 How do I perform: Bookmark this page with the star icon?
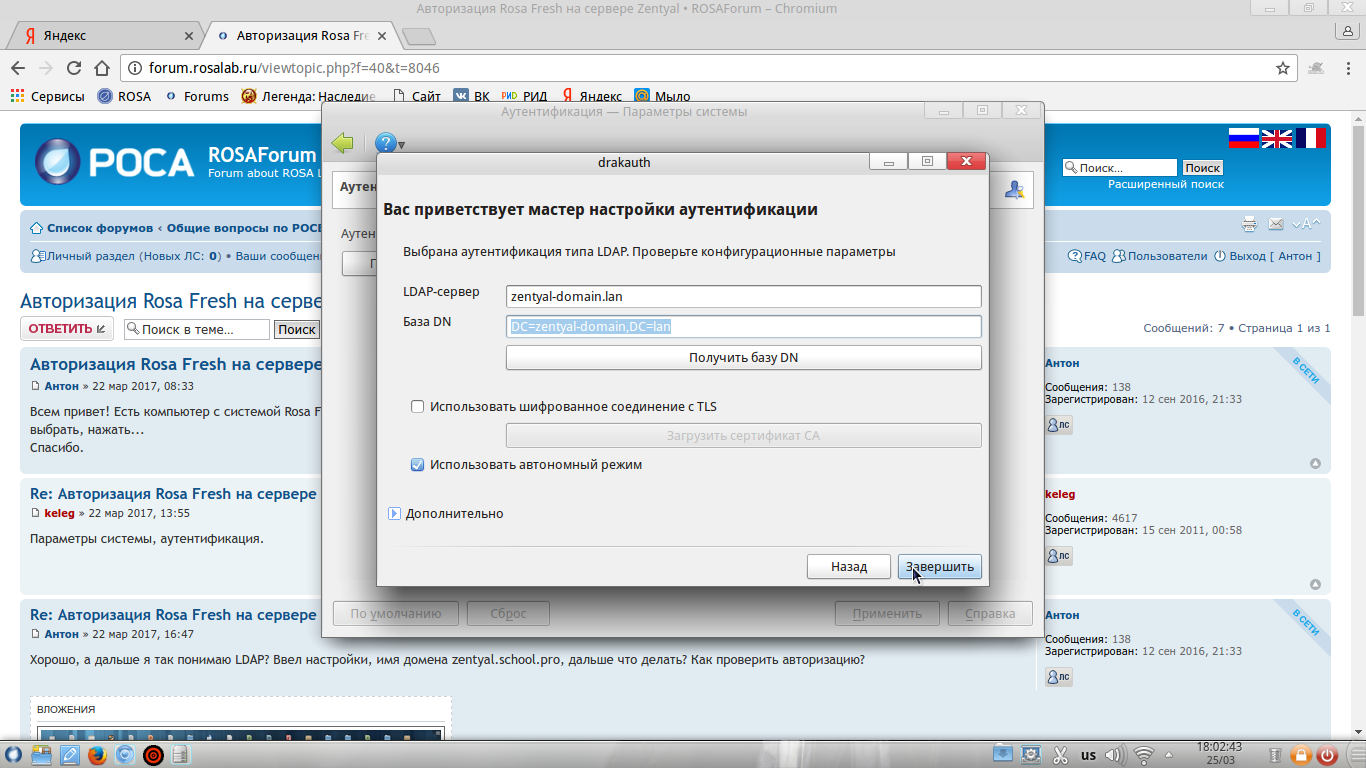[x=1283, y=68]
